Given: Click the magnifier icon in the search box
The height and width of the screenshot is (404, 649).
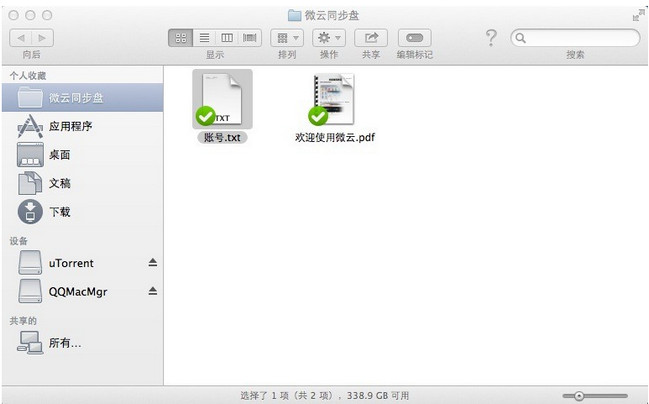Looking at the screenshot, I should pyautogui.click(x=521, y=38).
